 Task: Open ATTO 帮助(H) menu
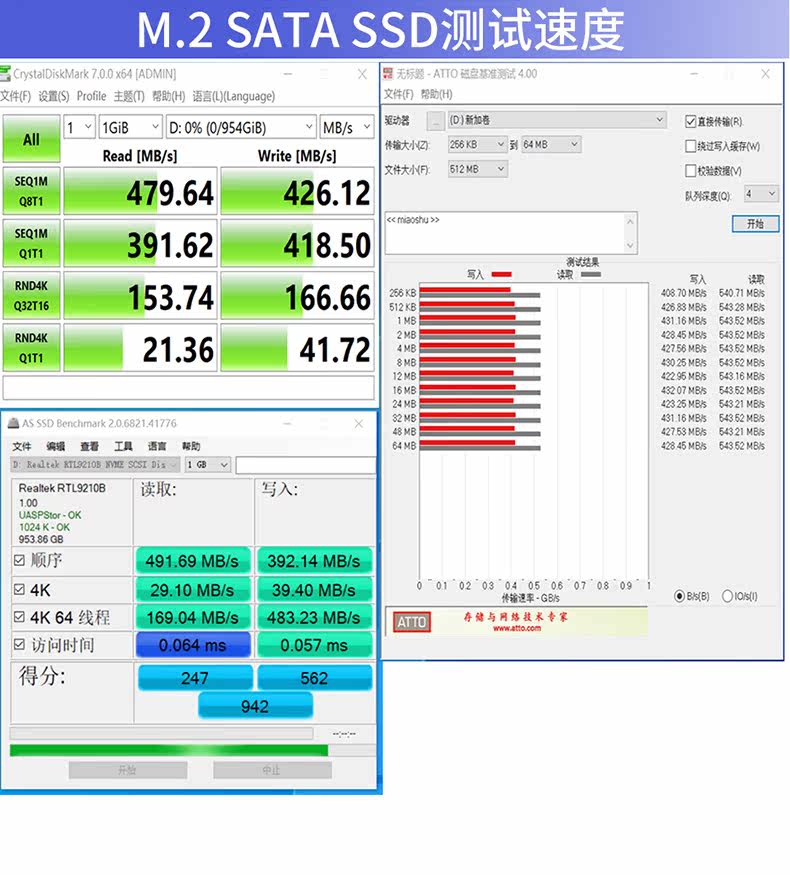(x=436, y=94)
